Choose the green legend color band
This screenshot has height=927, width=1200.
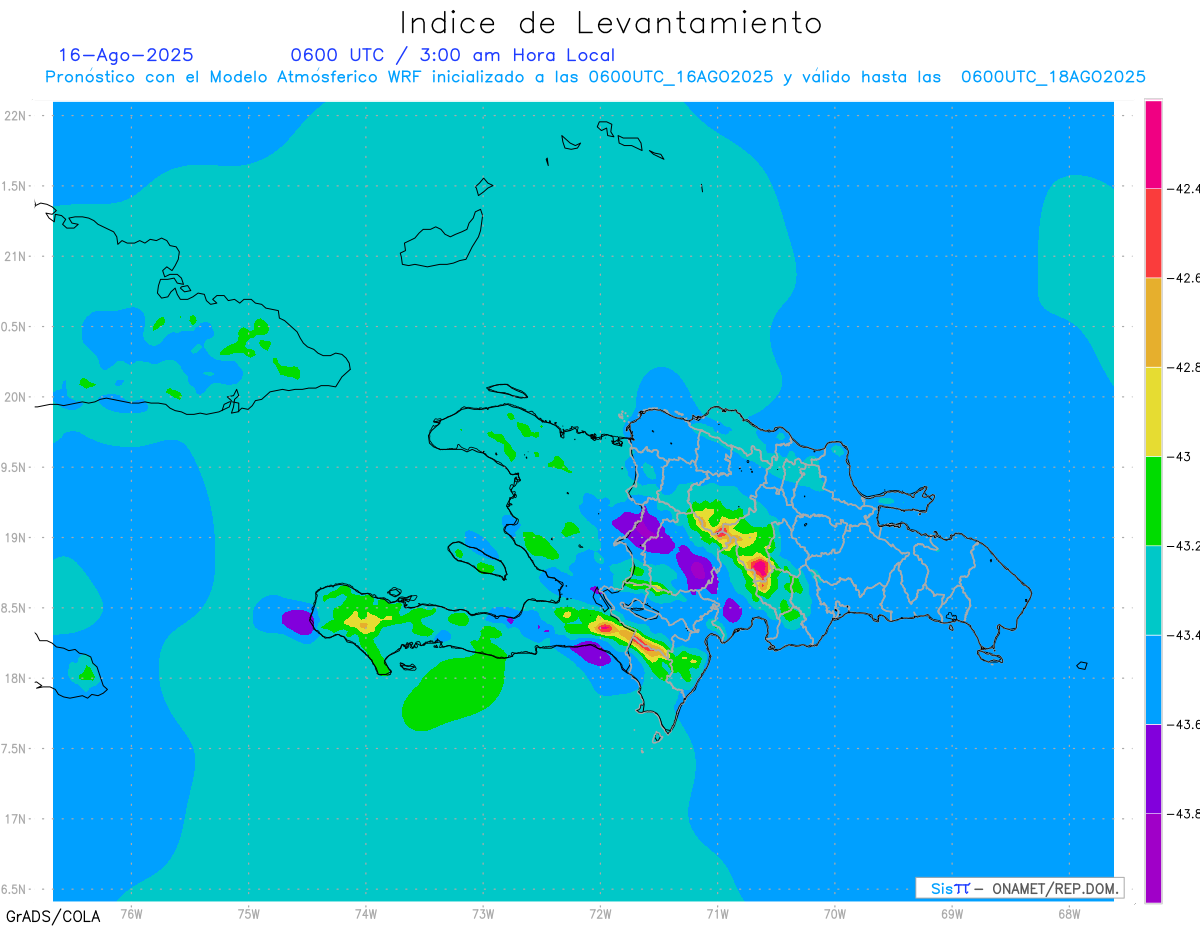[x=1153, y=500]
